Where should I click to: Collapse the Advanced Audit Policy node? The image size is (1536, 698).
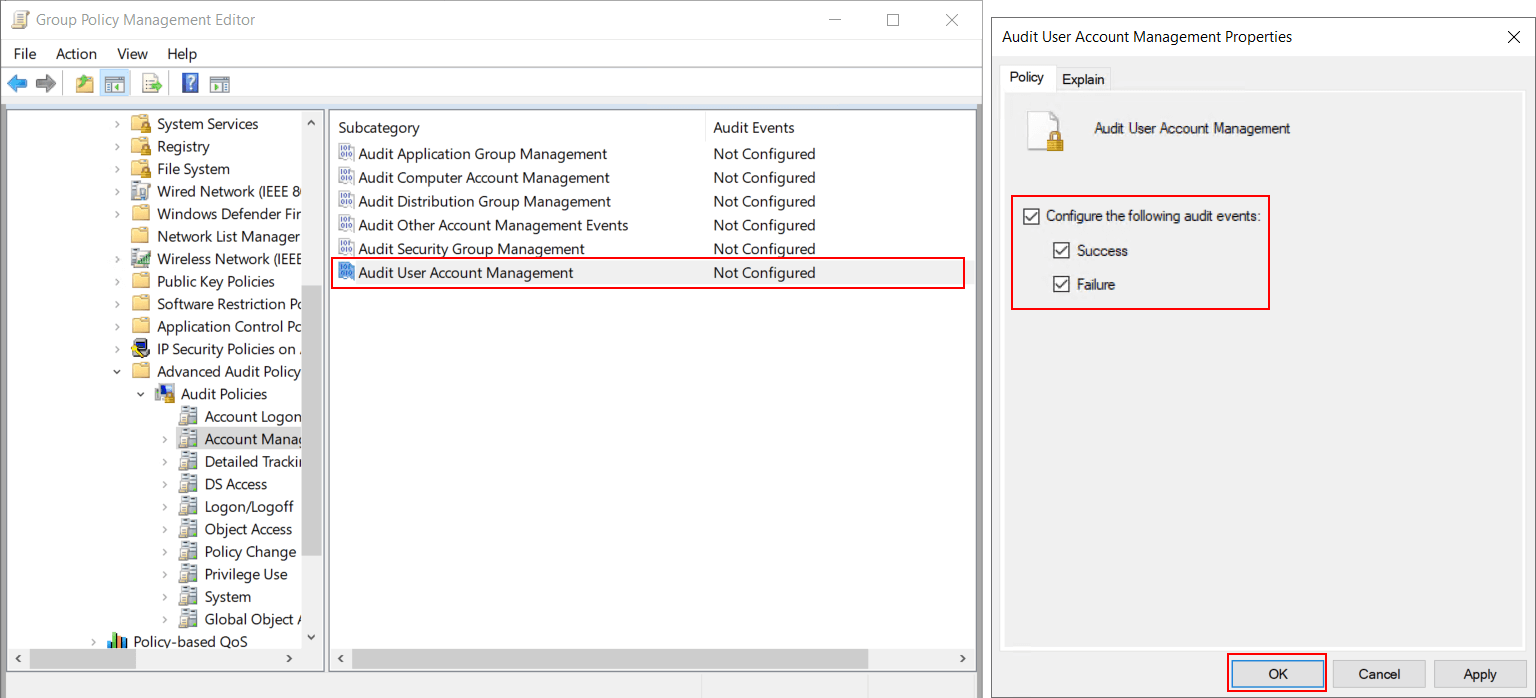point(117,371)
